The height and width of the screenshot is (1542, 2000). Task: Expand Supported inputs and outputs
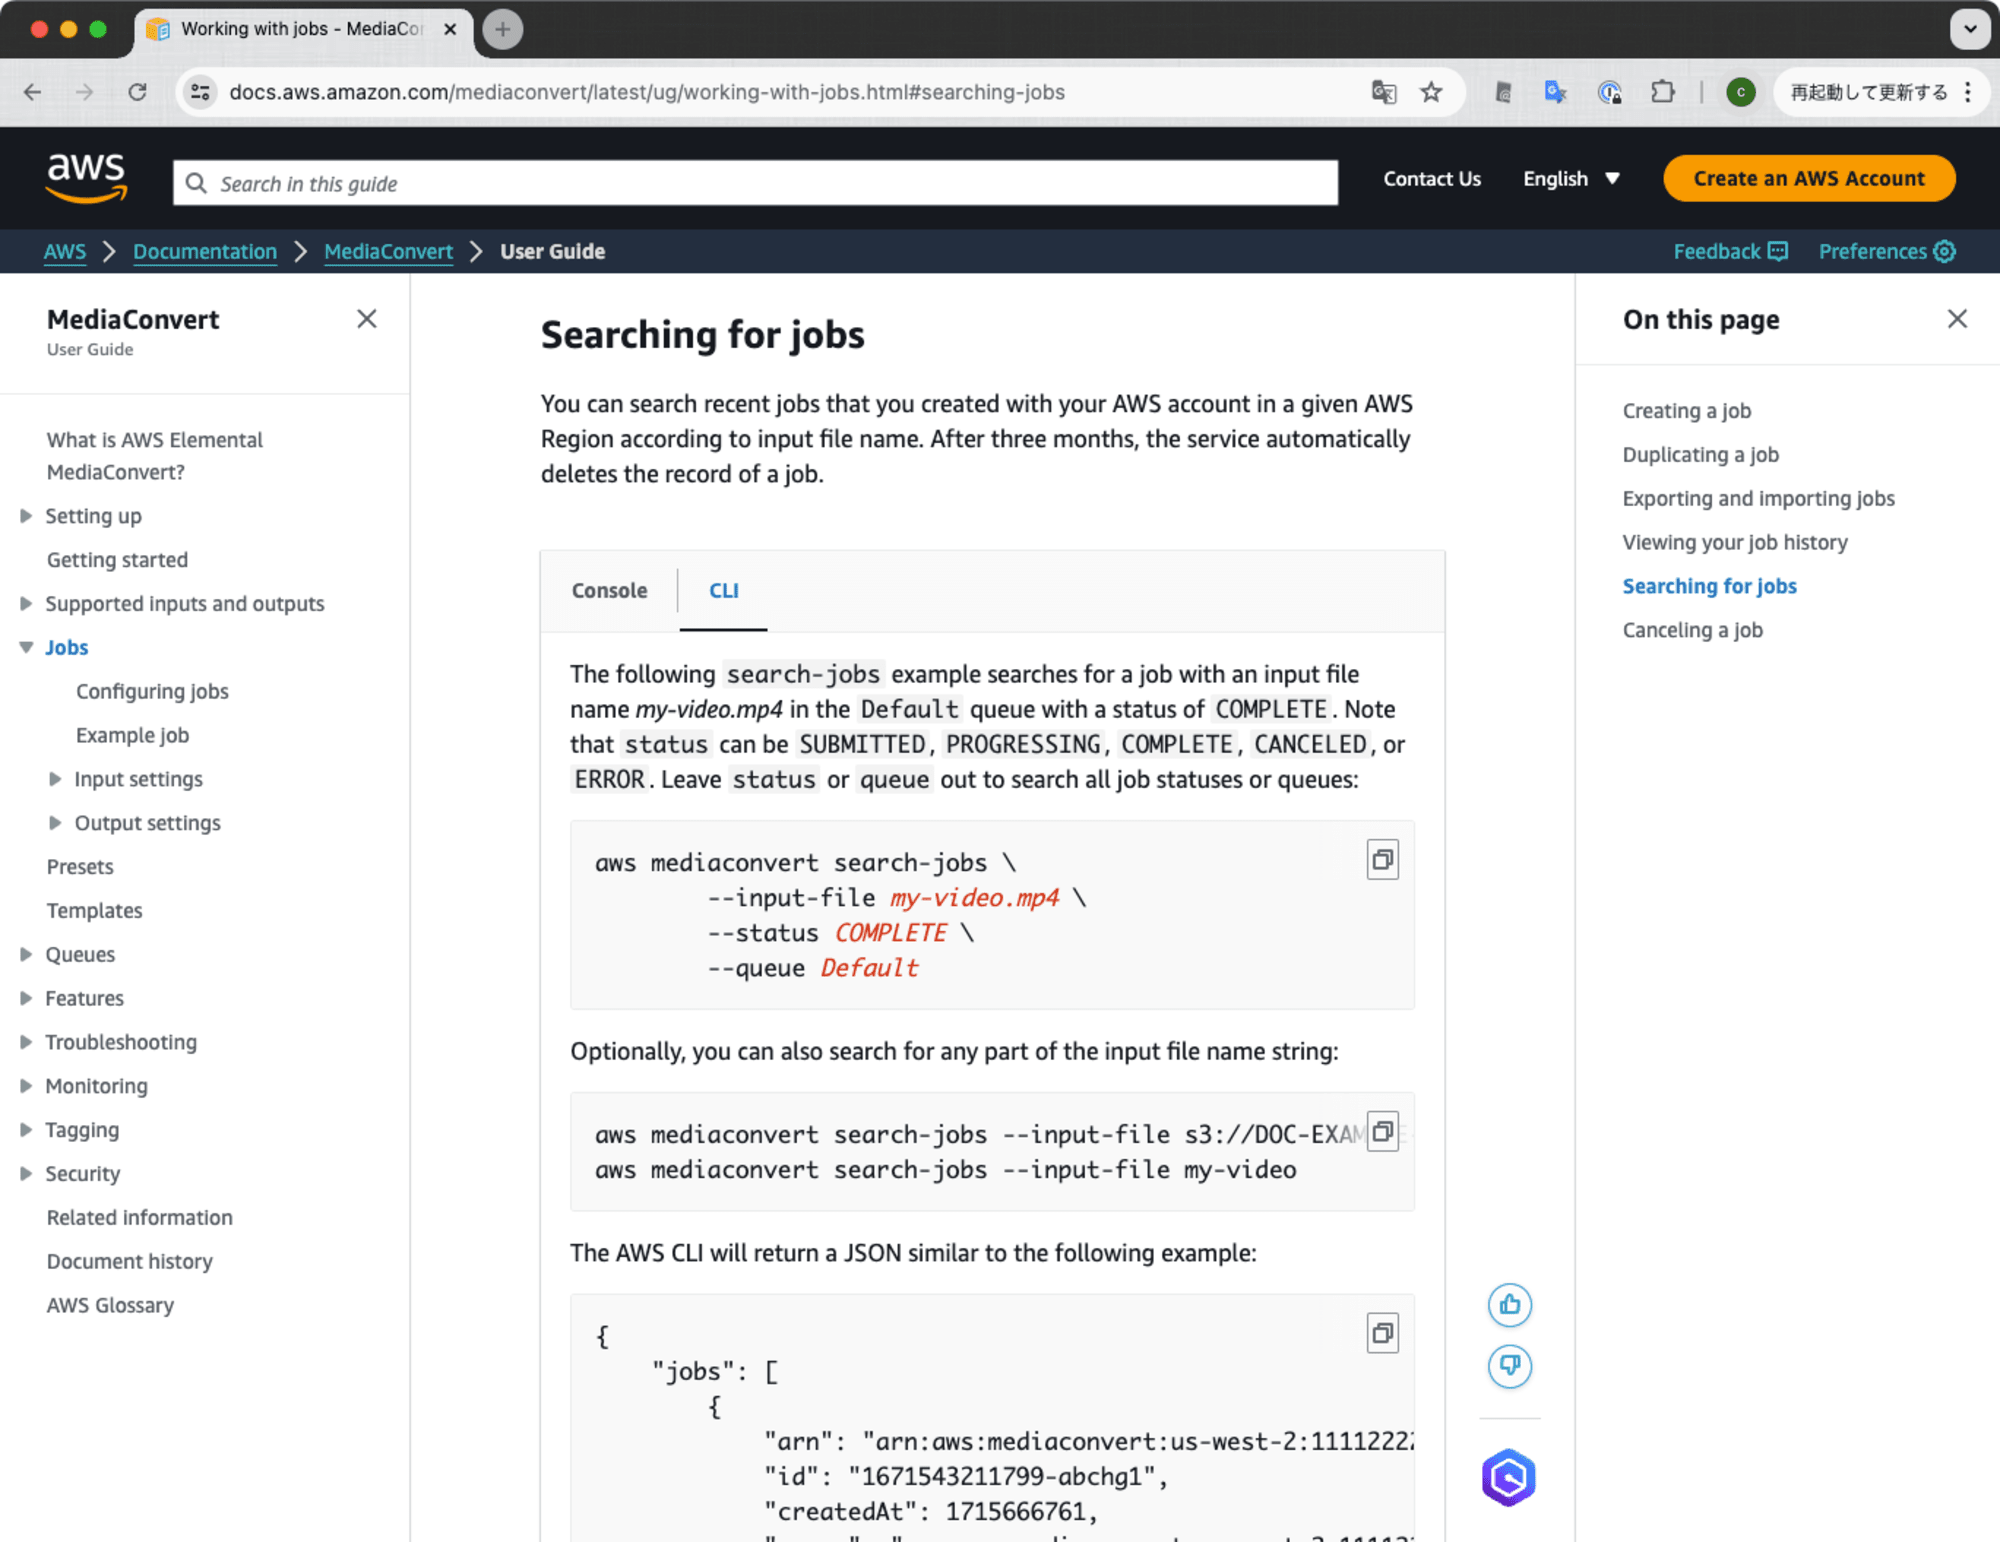26,604
